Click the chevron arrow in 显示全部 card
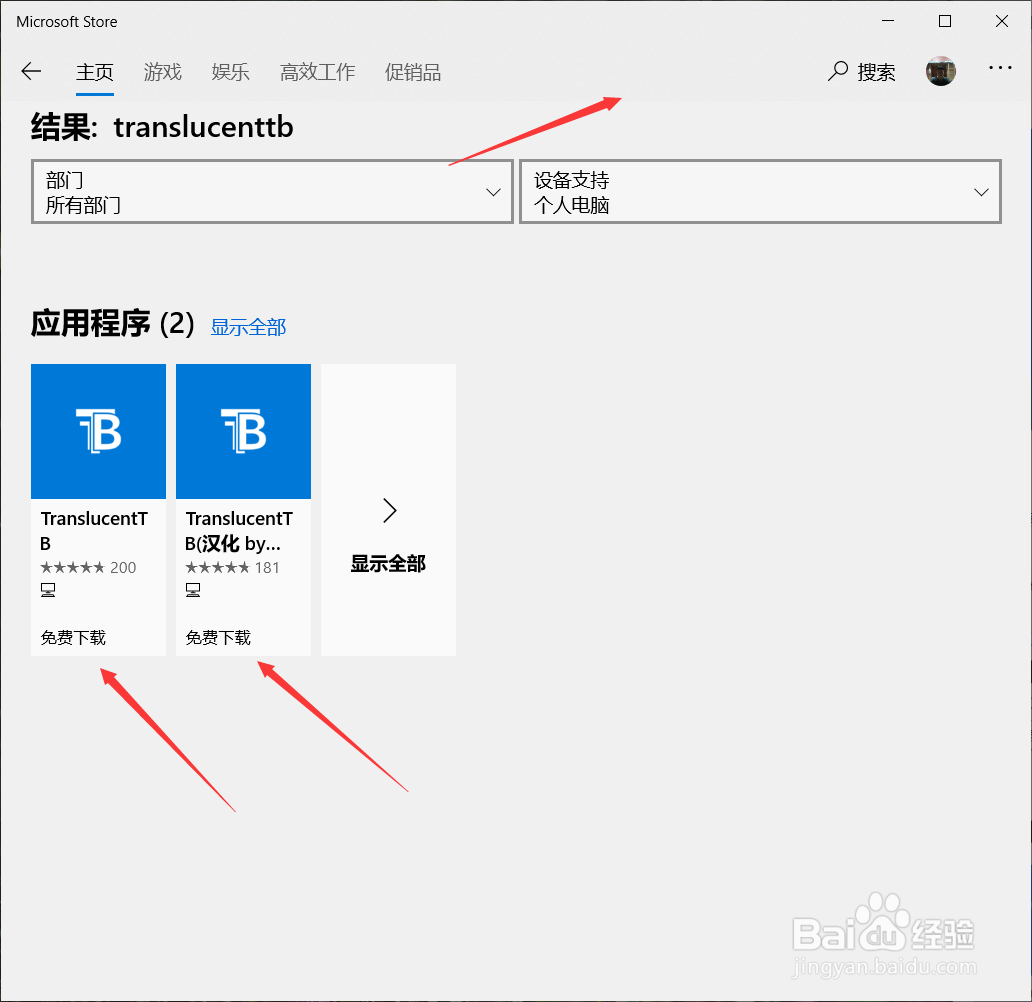Viewport: 1032px width, 1002px height. 390,510
